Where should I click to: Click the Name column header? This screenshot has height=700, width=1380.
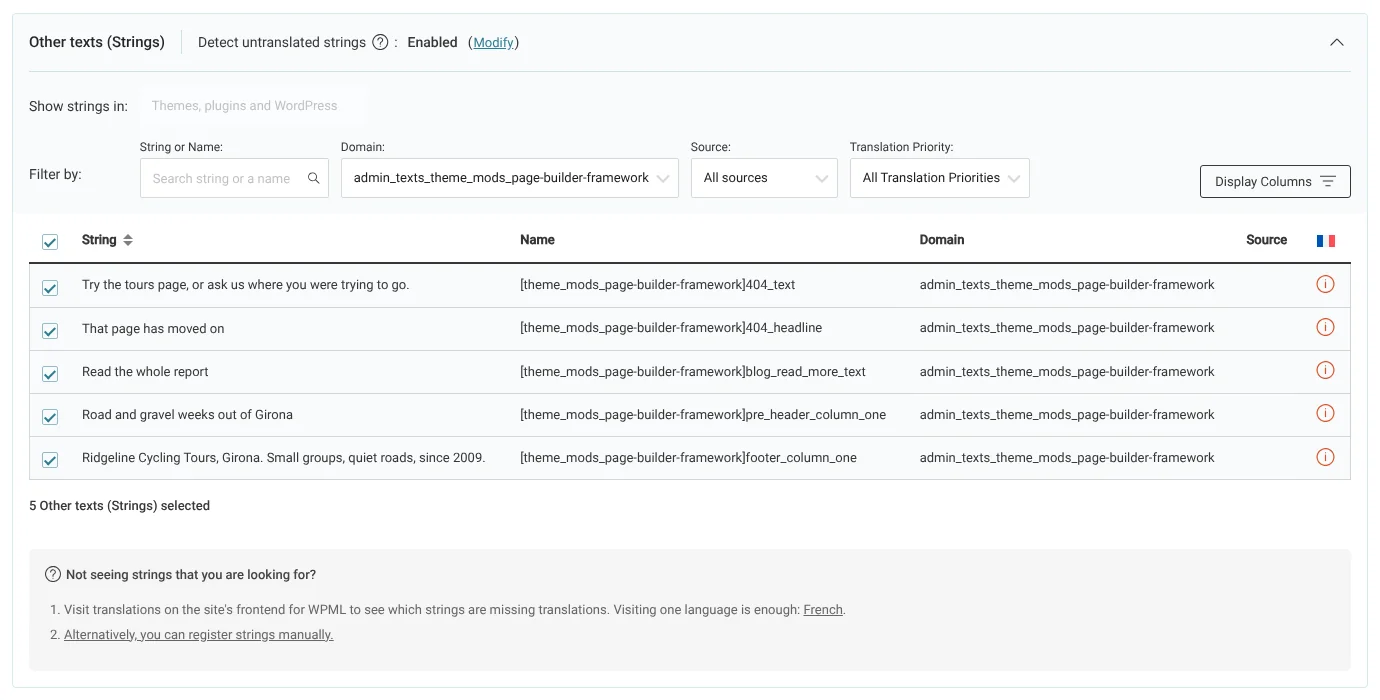(x=537, y=240)
